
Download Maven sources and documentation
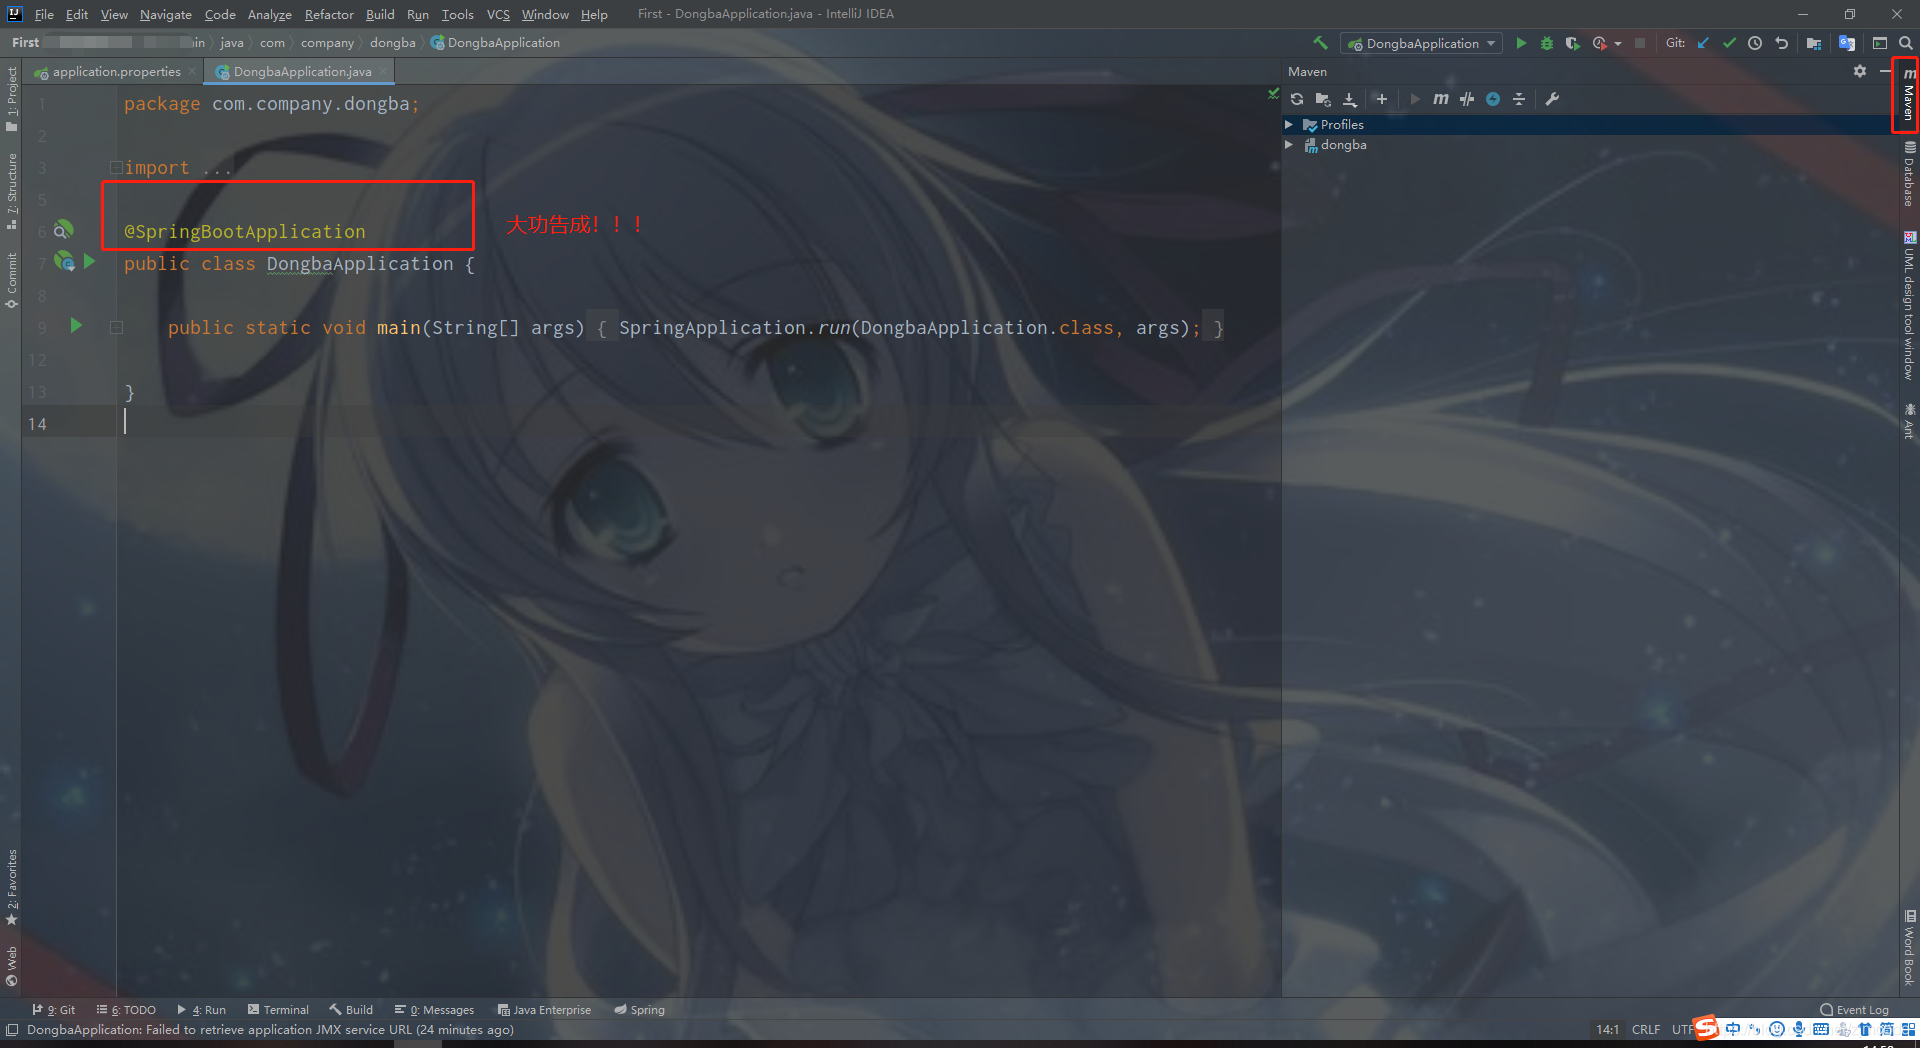coord(1350,99)
